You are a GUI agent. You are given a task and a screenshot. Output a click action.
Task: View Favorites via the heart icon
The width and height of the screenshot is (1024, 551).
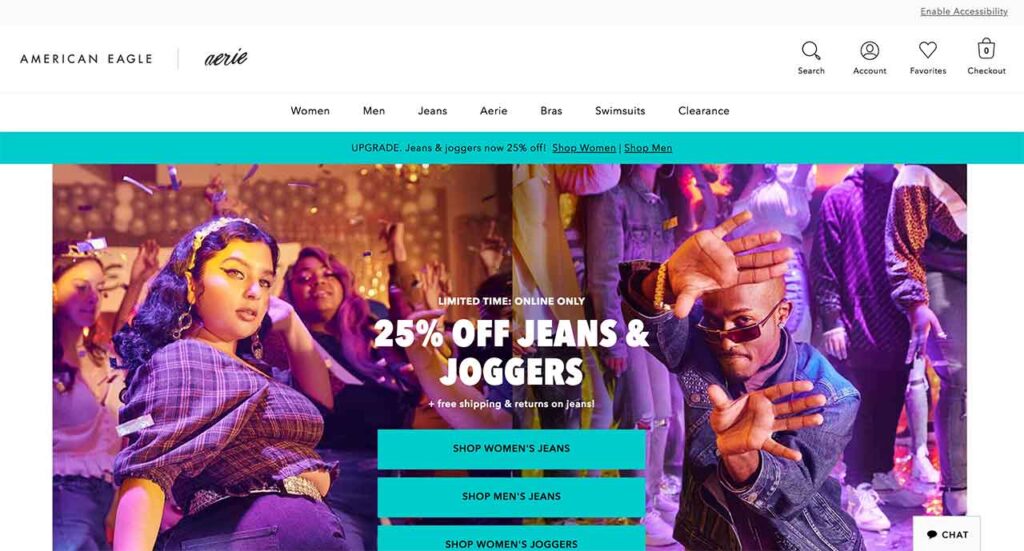click(927, 50)
